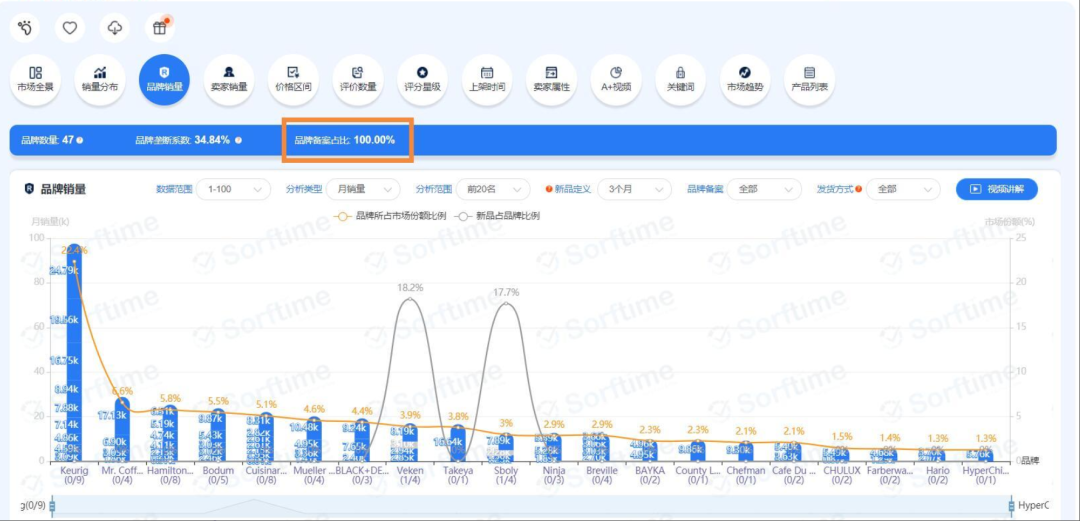Click the cloud download icon

click(114, 28)
